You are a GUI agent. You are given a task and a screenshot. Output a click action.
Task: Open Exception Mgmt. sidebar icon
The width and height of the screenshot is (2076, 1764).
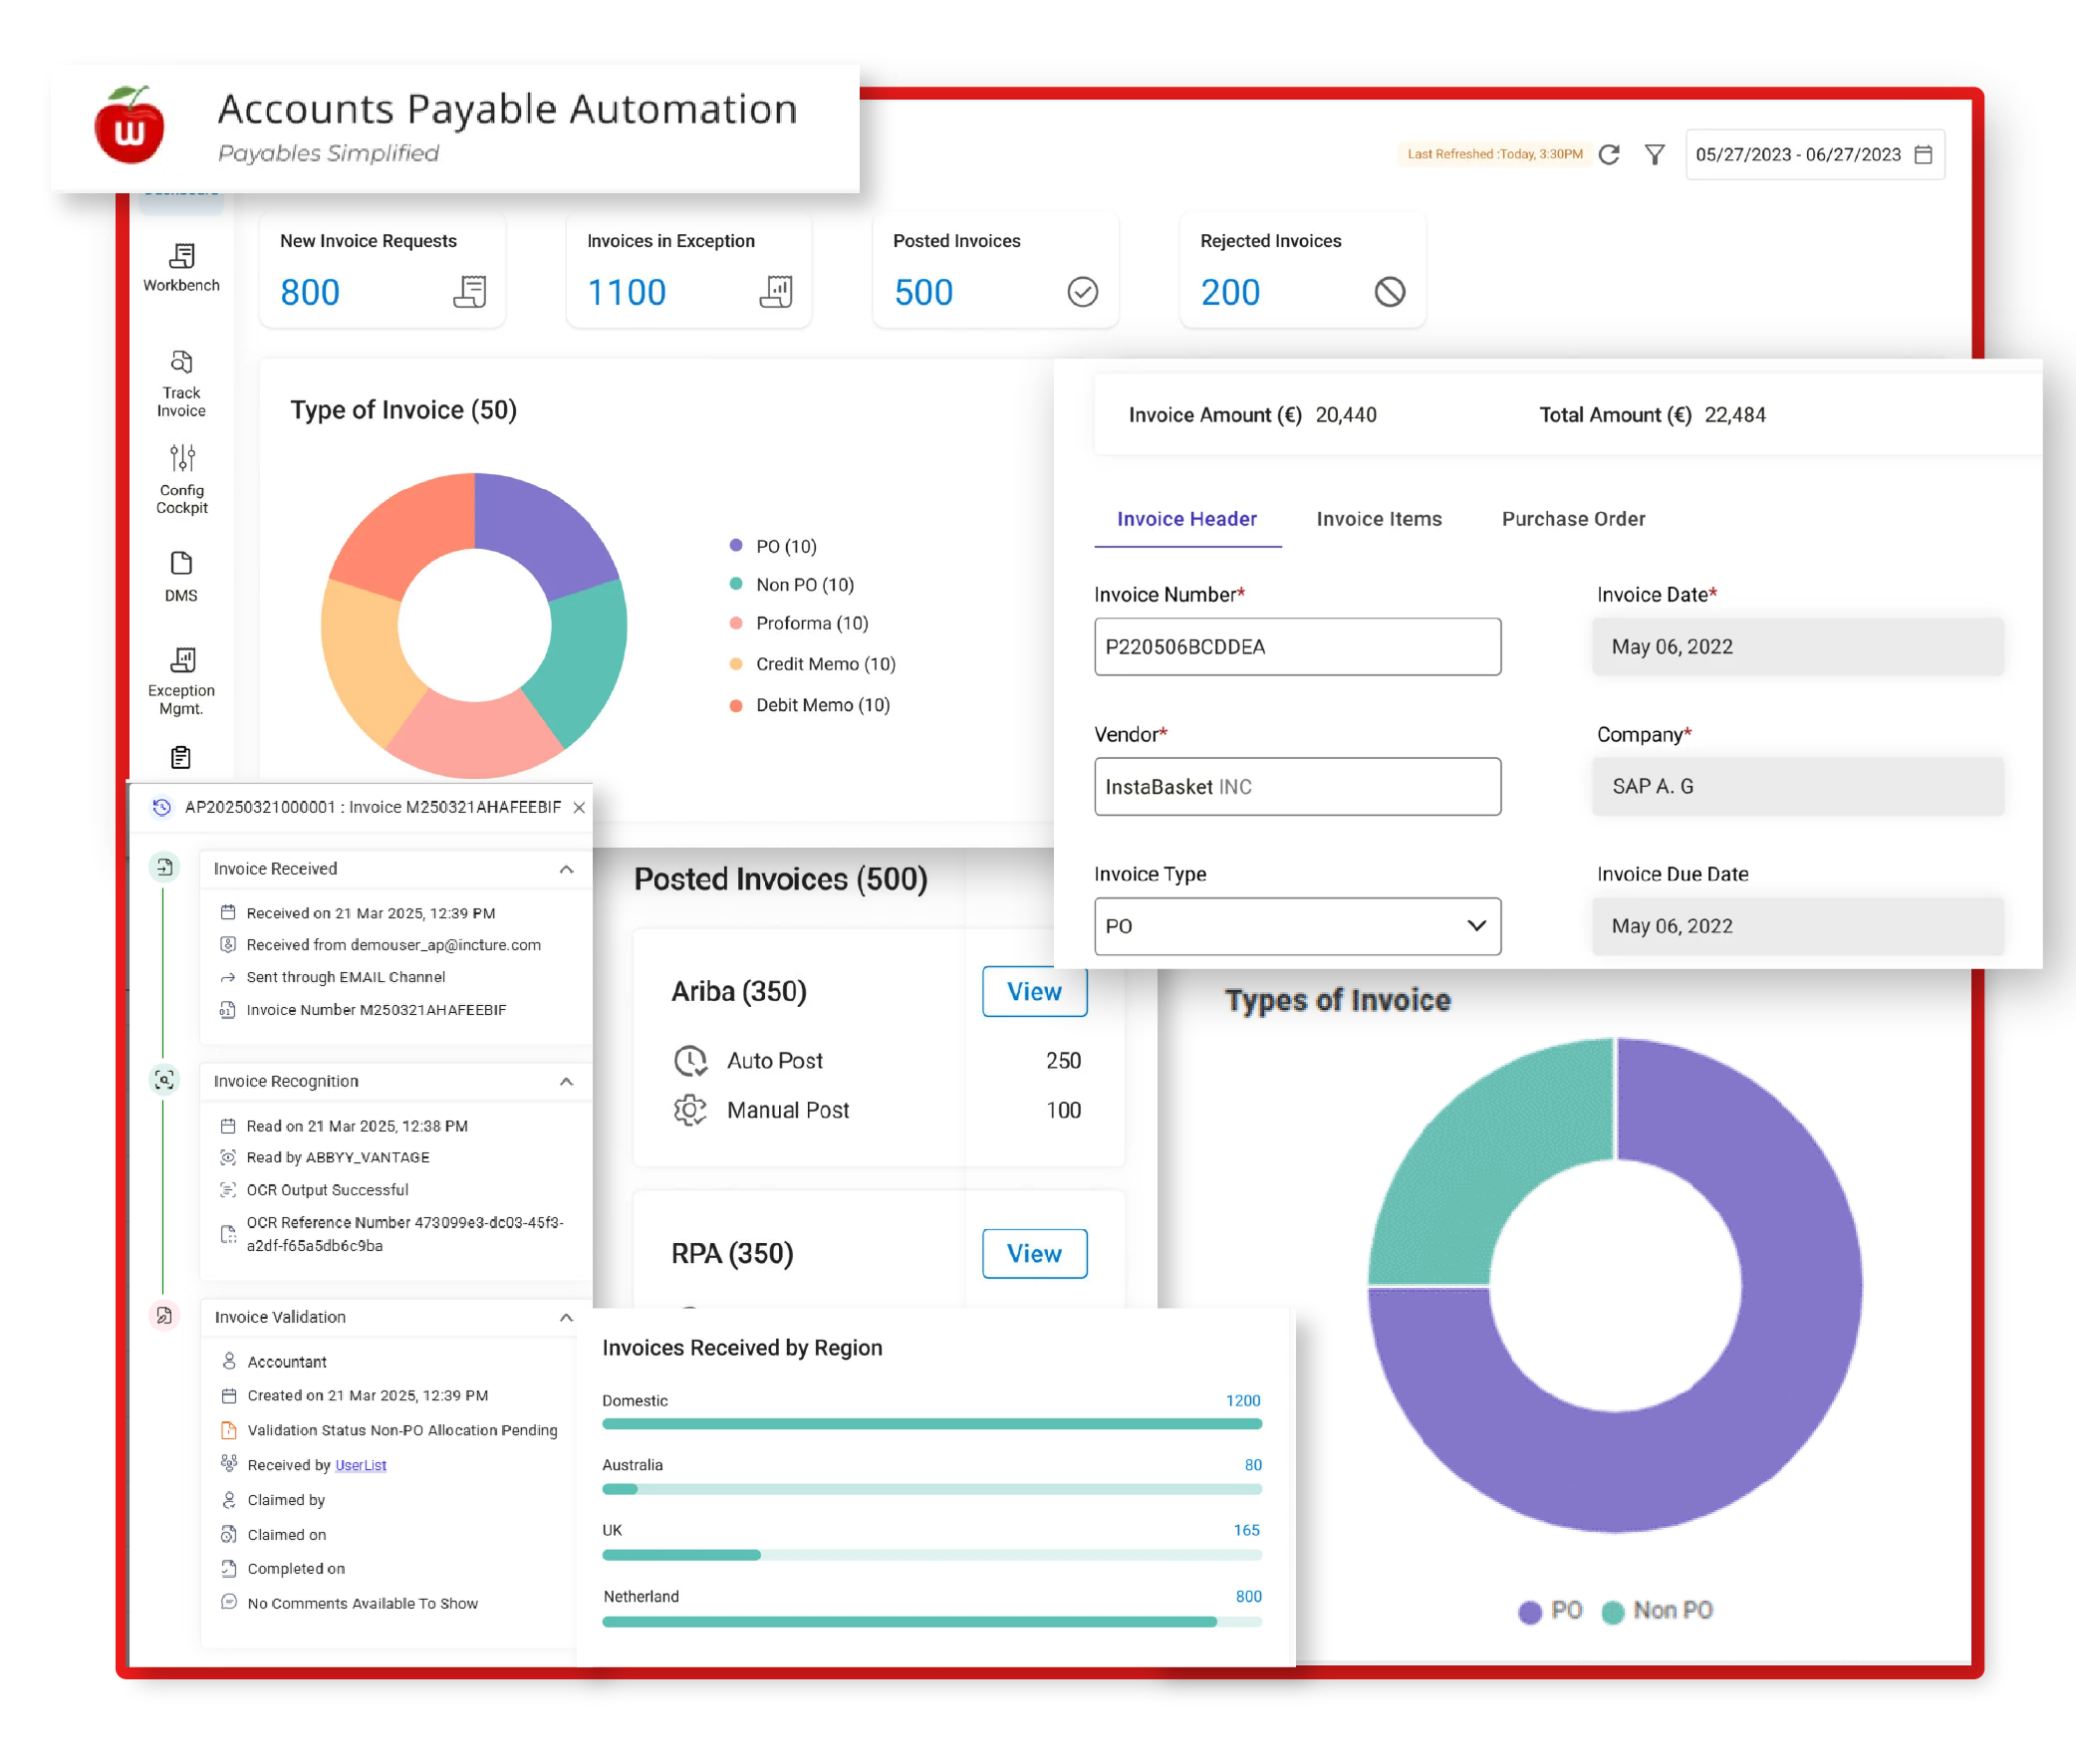[182, 660]
